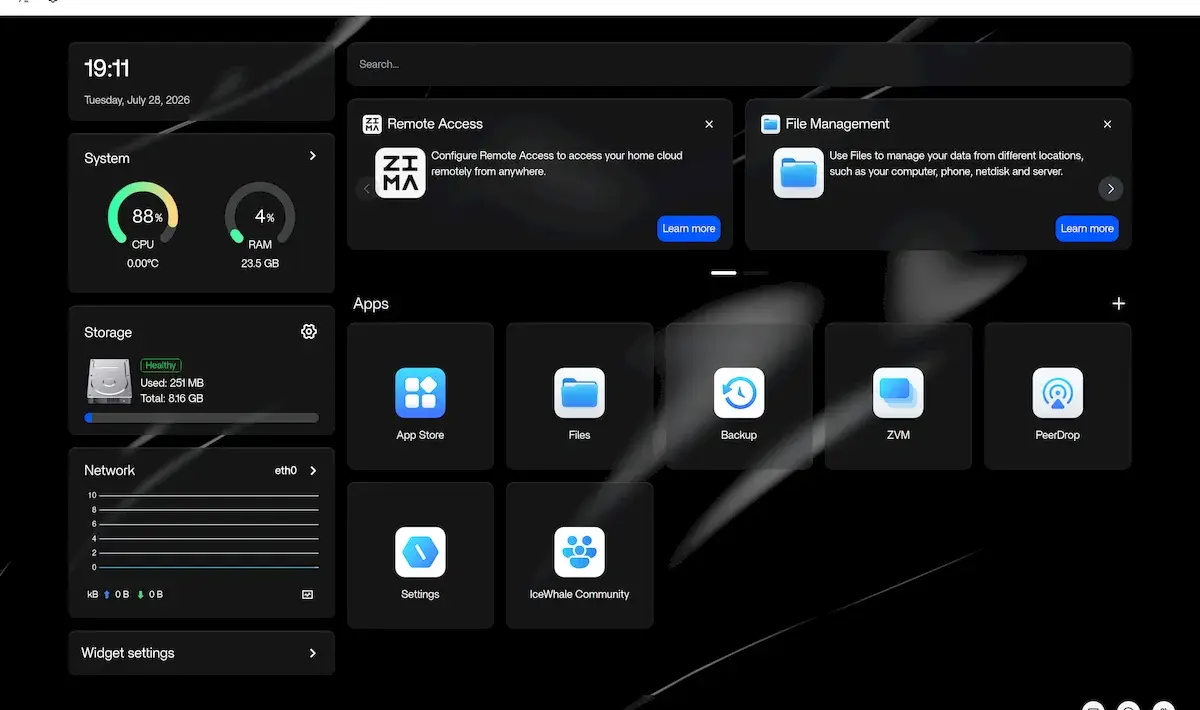Add a new app with plus icon

[1119, 304]
